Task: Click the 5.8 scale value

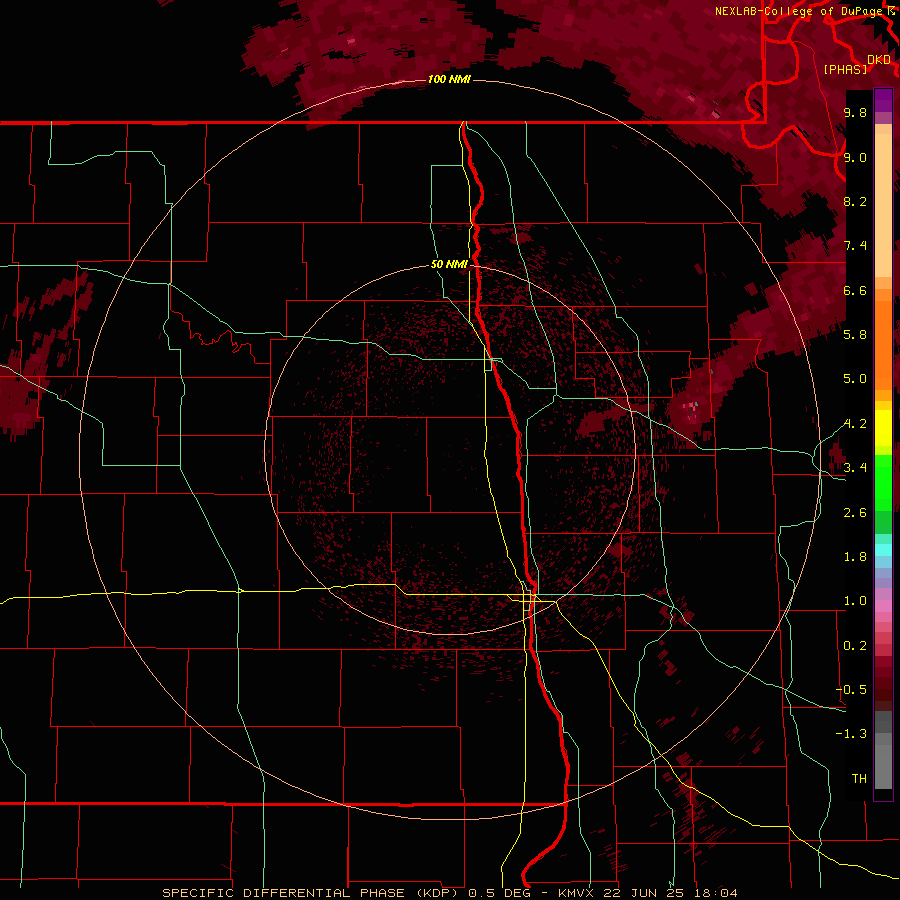Action: tap(855, 335)
